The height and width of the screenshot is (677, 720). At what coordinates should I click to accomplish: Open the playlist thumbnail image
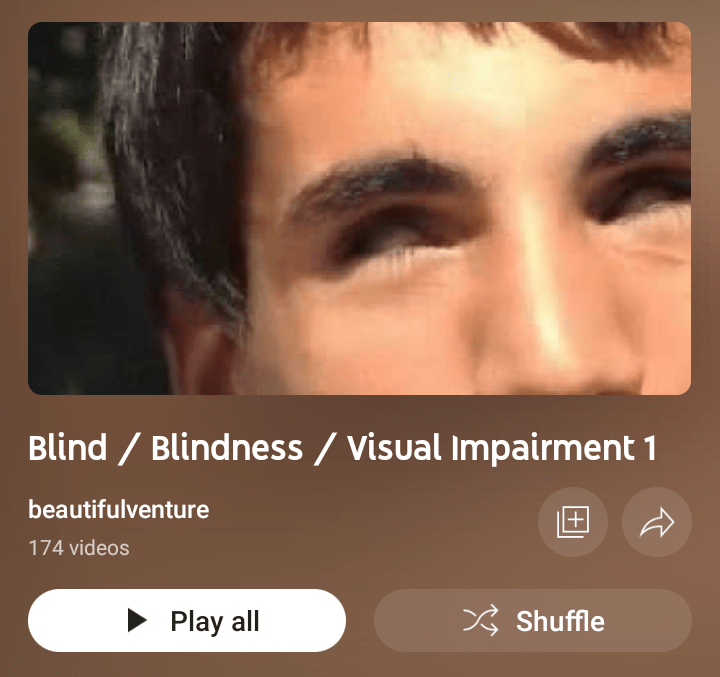pos(360,208)
